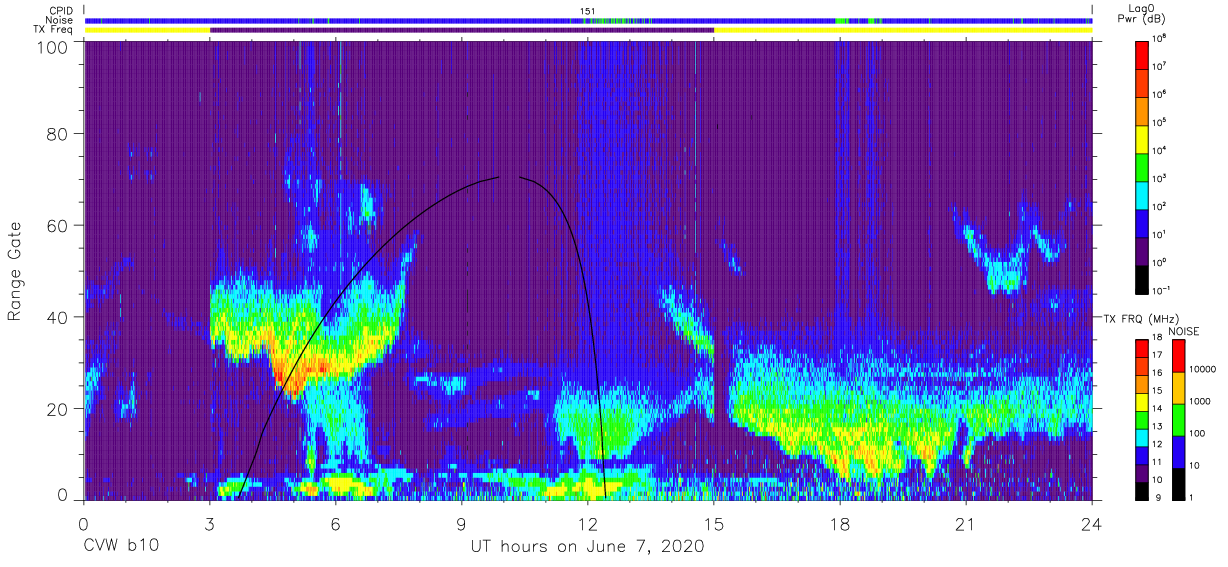Pick the red segment of the NOISE colorbar
The image size is (1228, 567).
pyautogui.click(x=1178, y=355)
